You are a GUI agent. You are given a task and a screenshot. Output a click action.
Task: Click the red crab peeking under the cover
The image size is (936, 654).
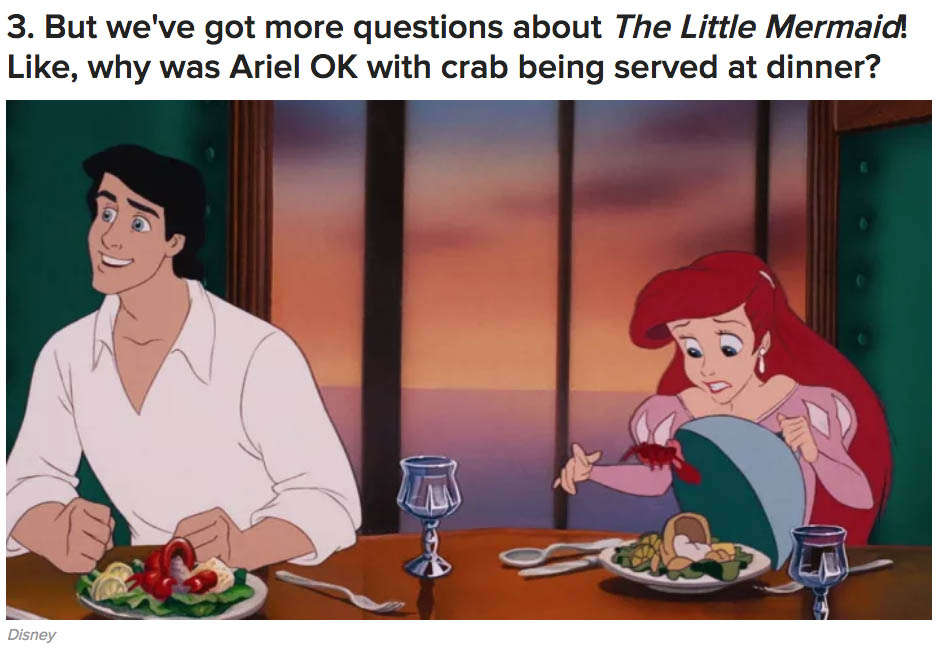point(663,458)
